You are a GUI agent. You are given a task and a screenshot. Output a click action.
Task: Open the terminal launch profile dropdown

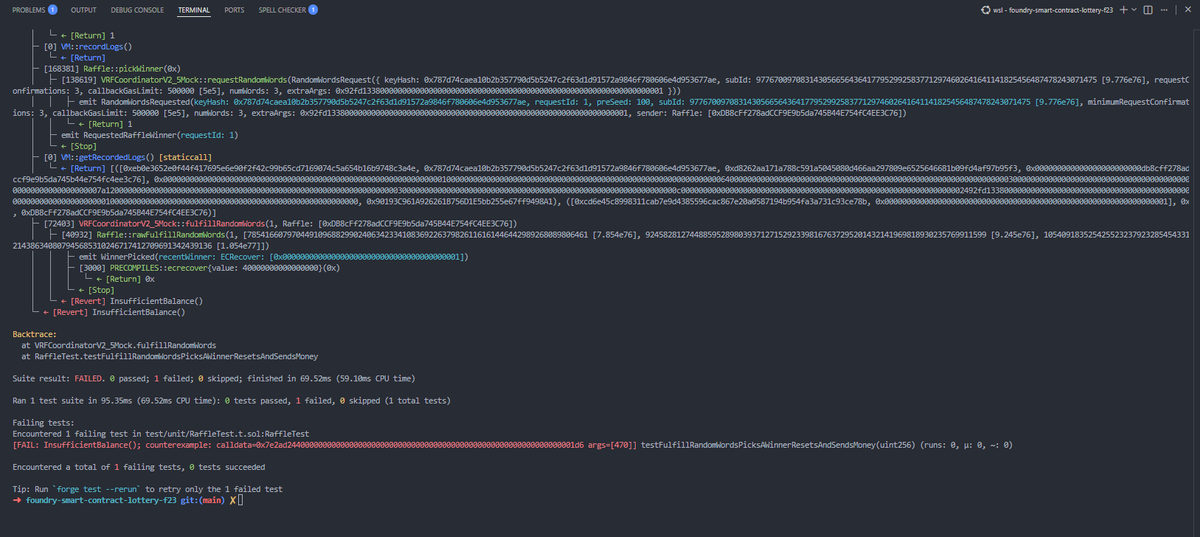tap(1135, 10)
